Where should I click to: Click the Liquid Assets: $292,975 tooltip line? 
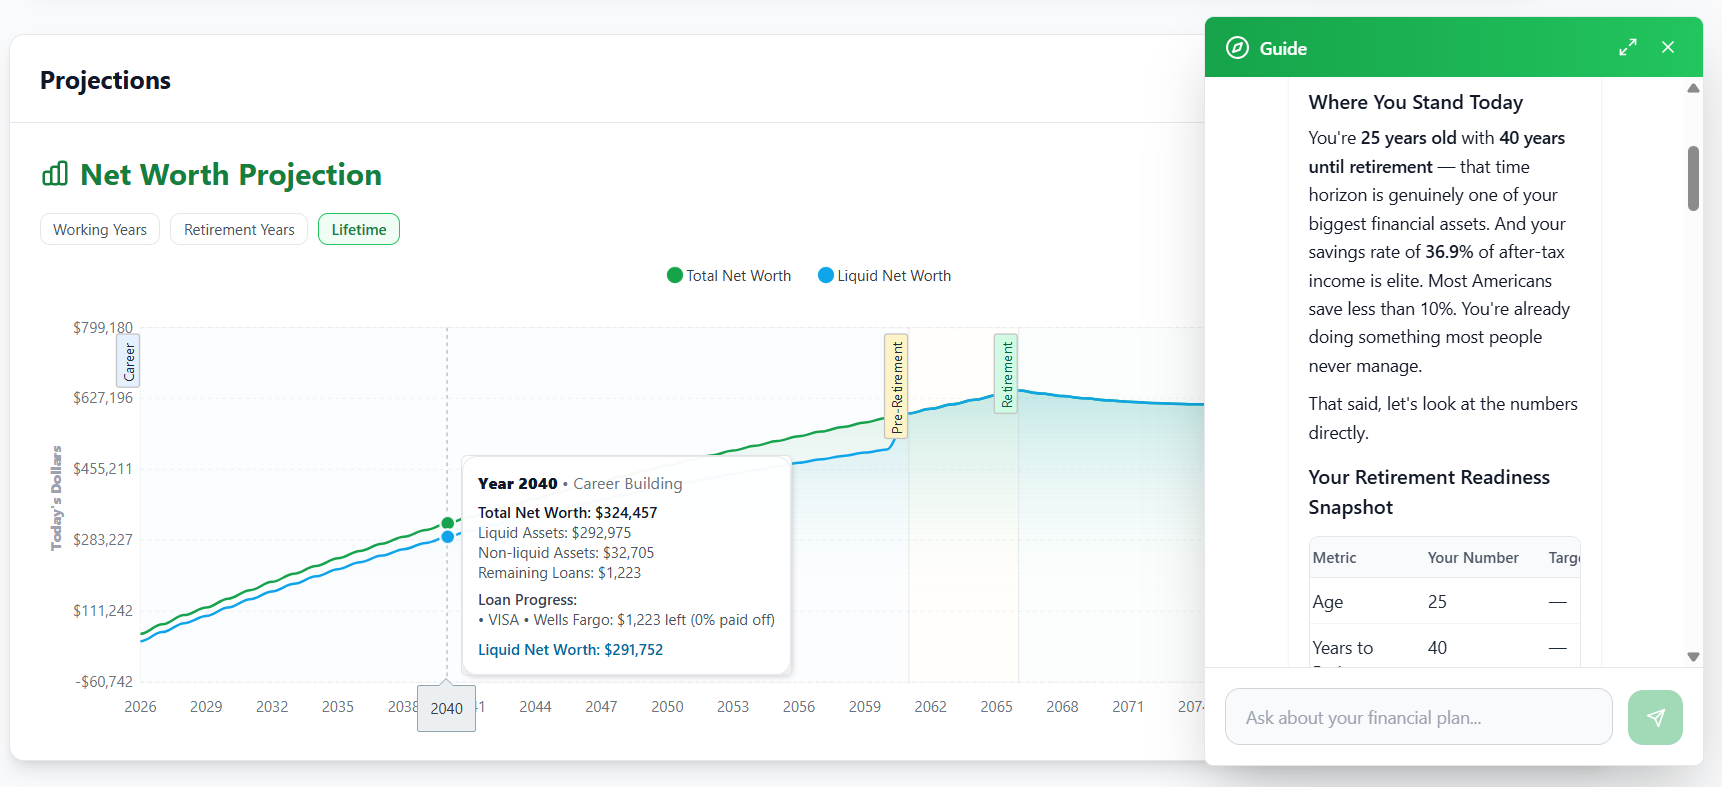[554, 533]
